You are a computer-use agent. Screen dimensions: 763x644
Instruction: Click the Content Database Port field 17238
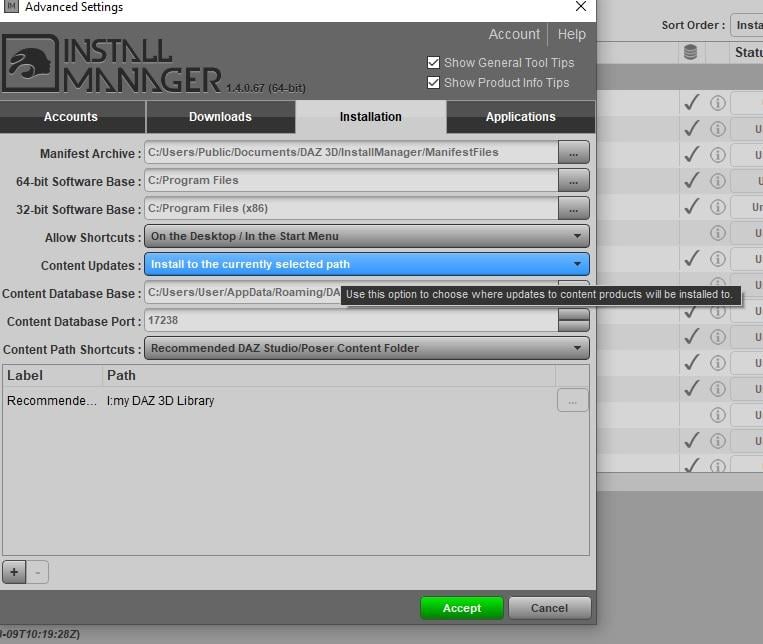click(x=351, y=320)
